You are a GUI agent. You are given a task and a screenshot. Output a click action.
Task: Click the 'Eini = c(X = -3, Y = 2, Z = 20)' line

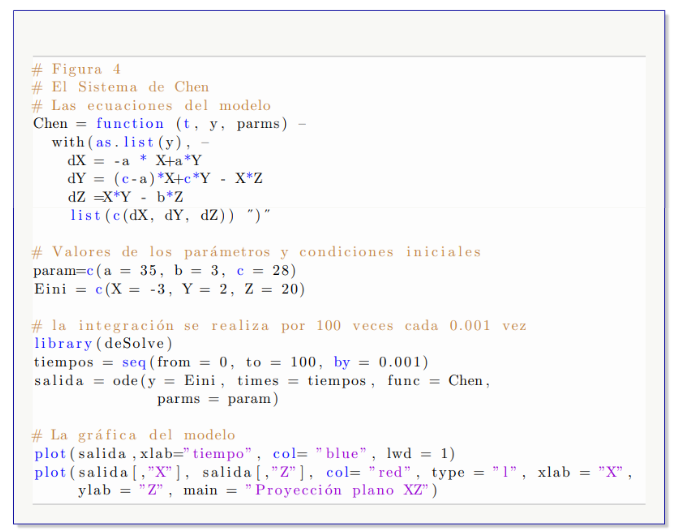[x=168, y=289]
